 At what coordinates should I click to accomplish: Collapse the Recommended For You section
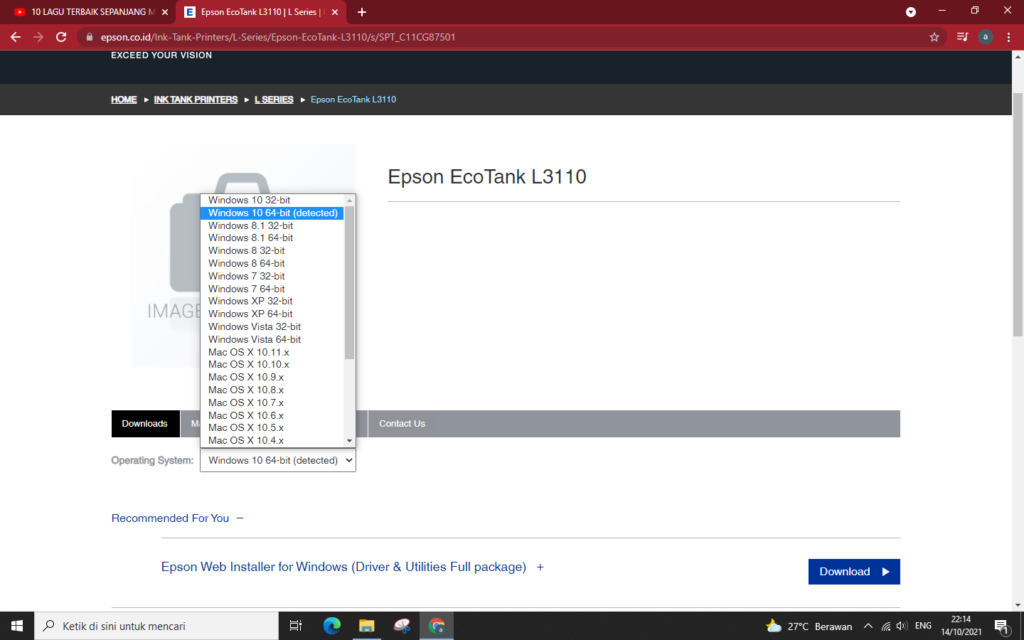coord(239,518)
